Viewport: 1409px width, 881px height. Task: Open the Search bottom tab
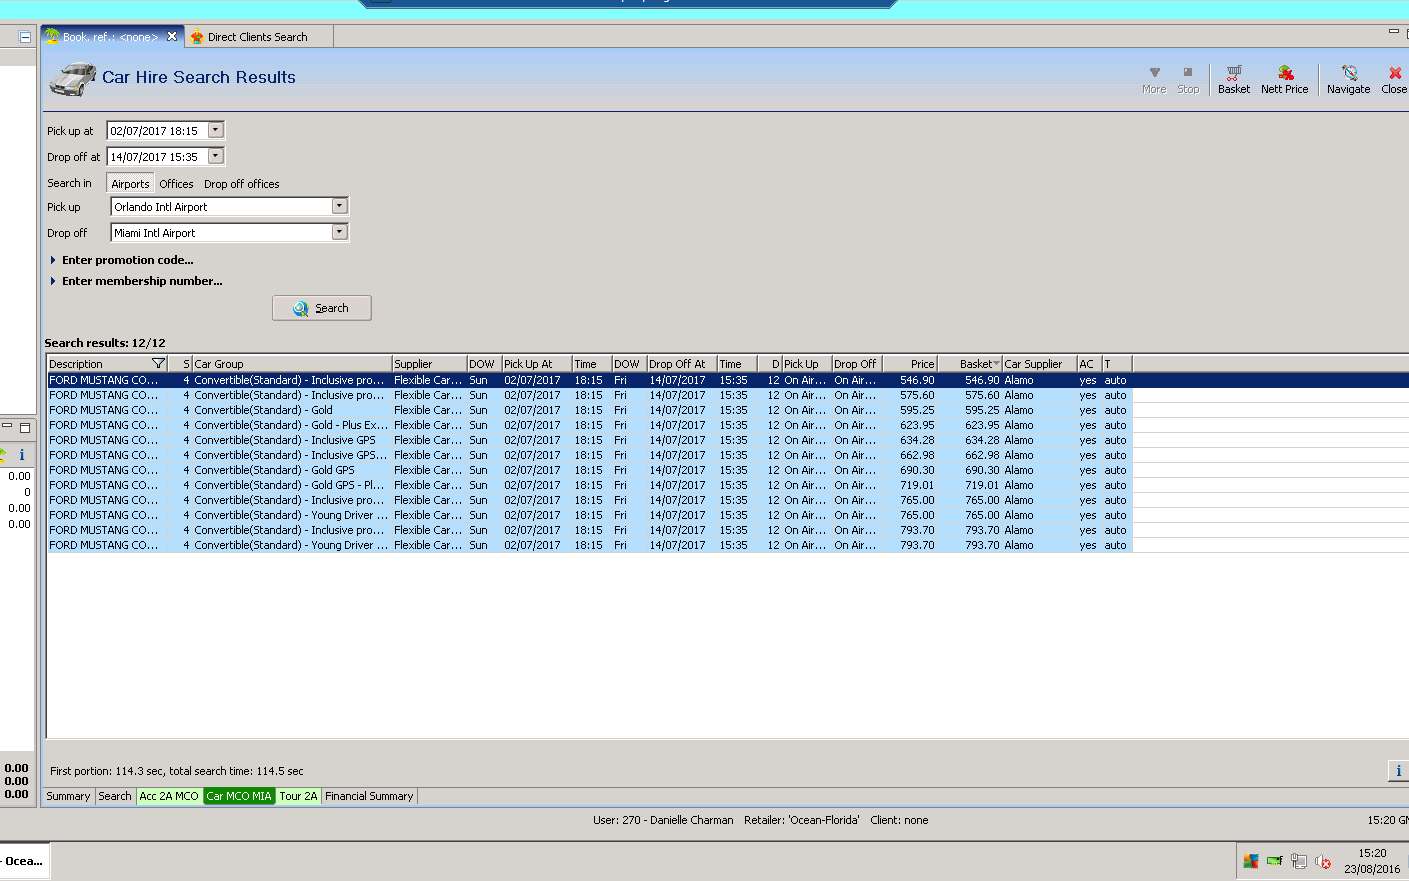pos(115,796)
